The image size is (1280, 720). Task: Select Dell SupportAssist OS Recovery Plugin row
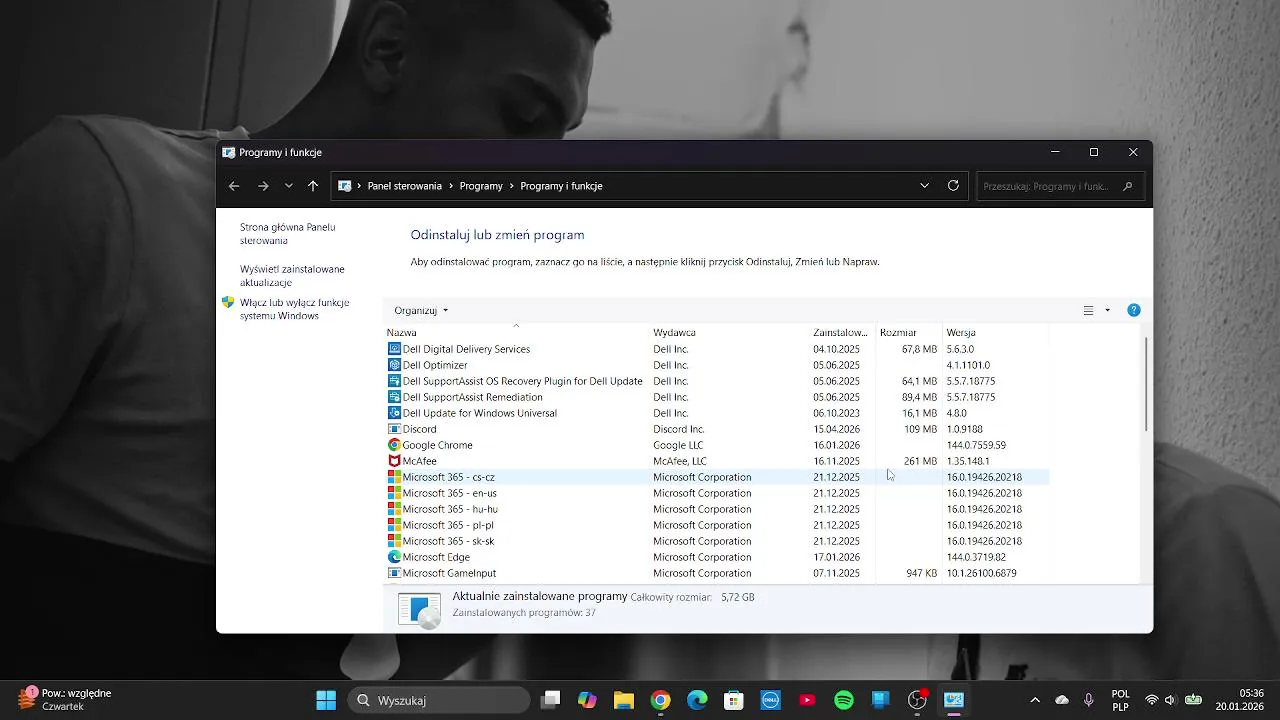click(x=717, y=381)
